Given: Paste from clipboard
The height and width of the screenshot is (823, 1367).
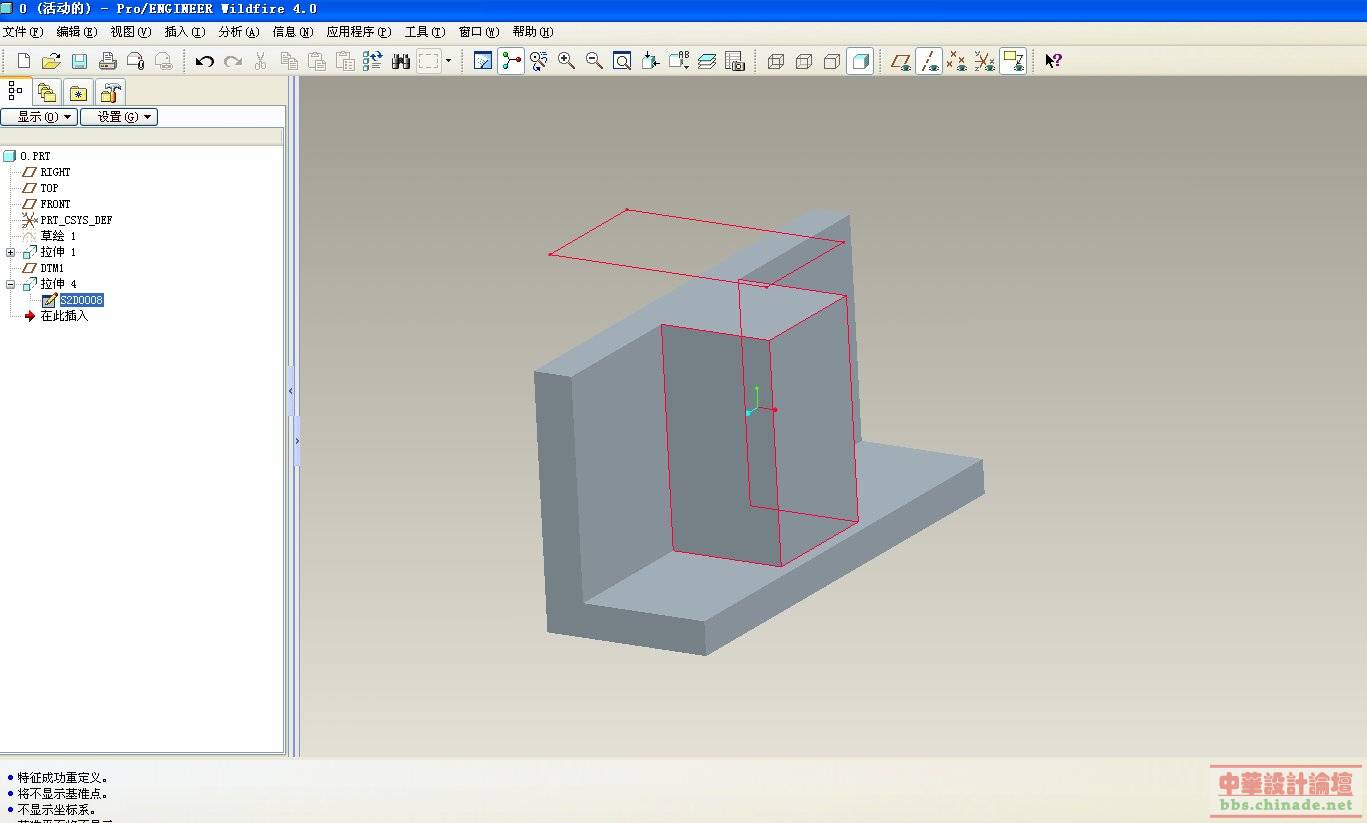Looking at the screenshot, I should (x=317, y=61).
